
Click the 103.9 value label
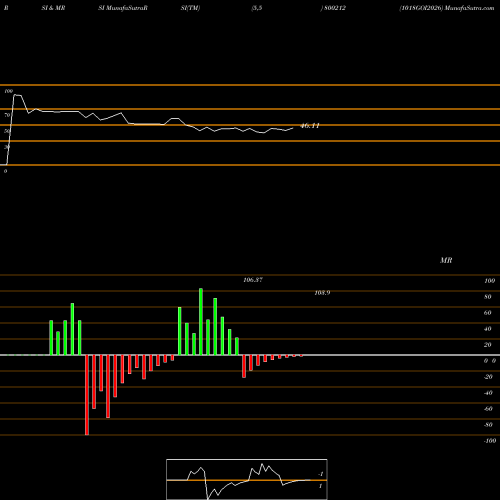tap(322, 293)
